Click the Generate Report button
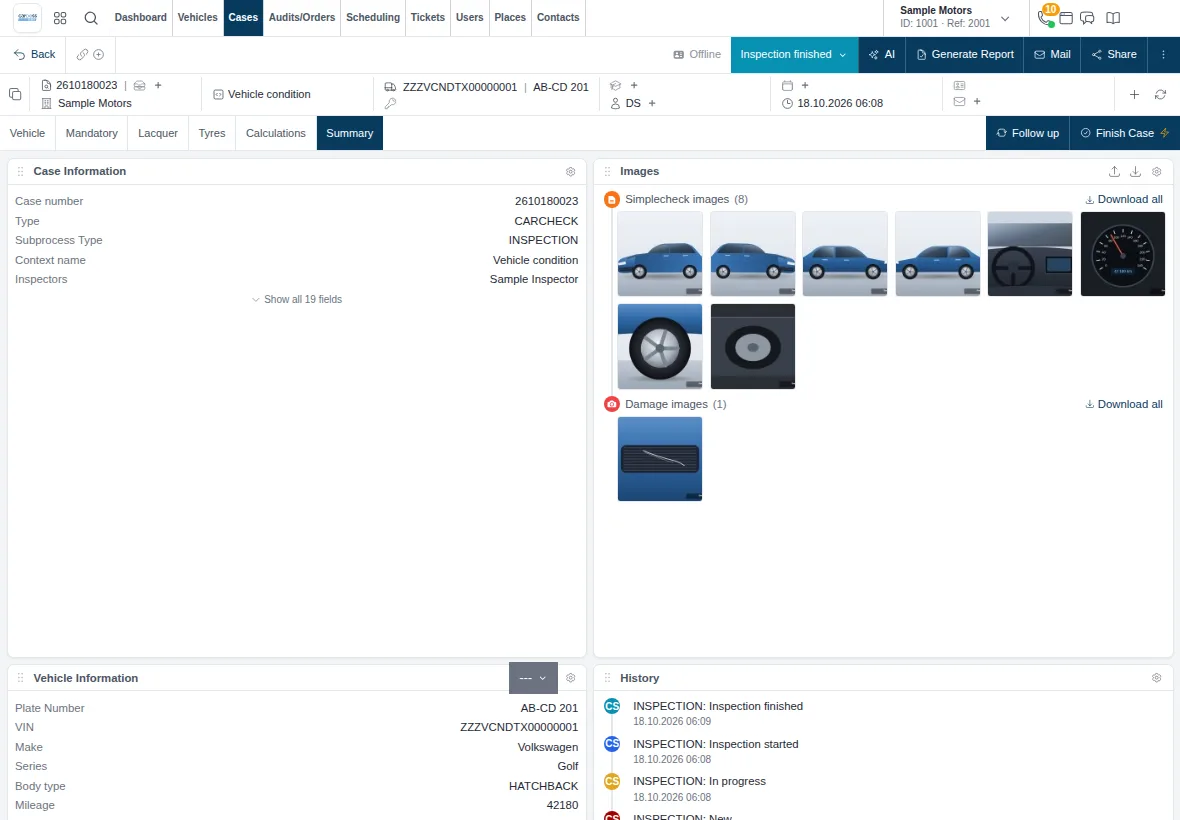Screen dimensions: 1180x820 click(x=965, y=54)
